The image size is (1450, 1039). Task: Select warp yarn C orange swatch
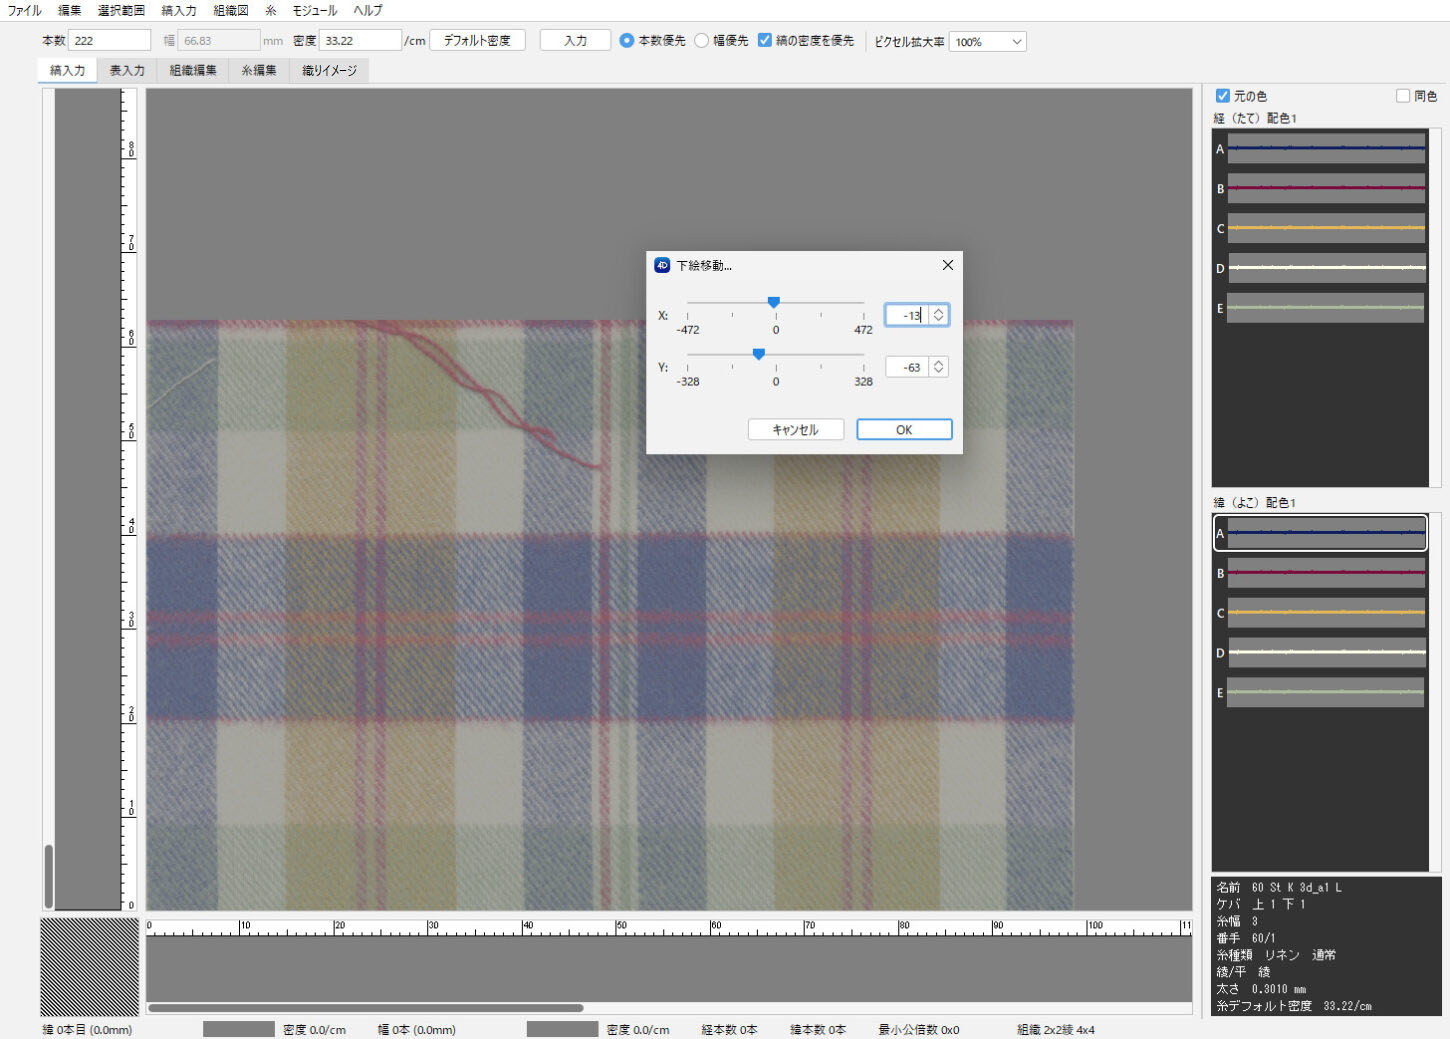point(1325,228)
